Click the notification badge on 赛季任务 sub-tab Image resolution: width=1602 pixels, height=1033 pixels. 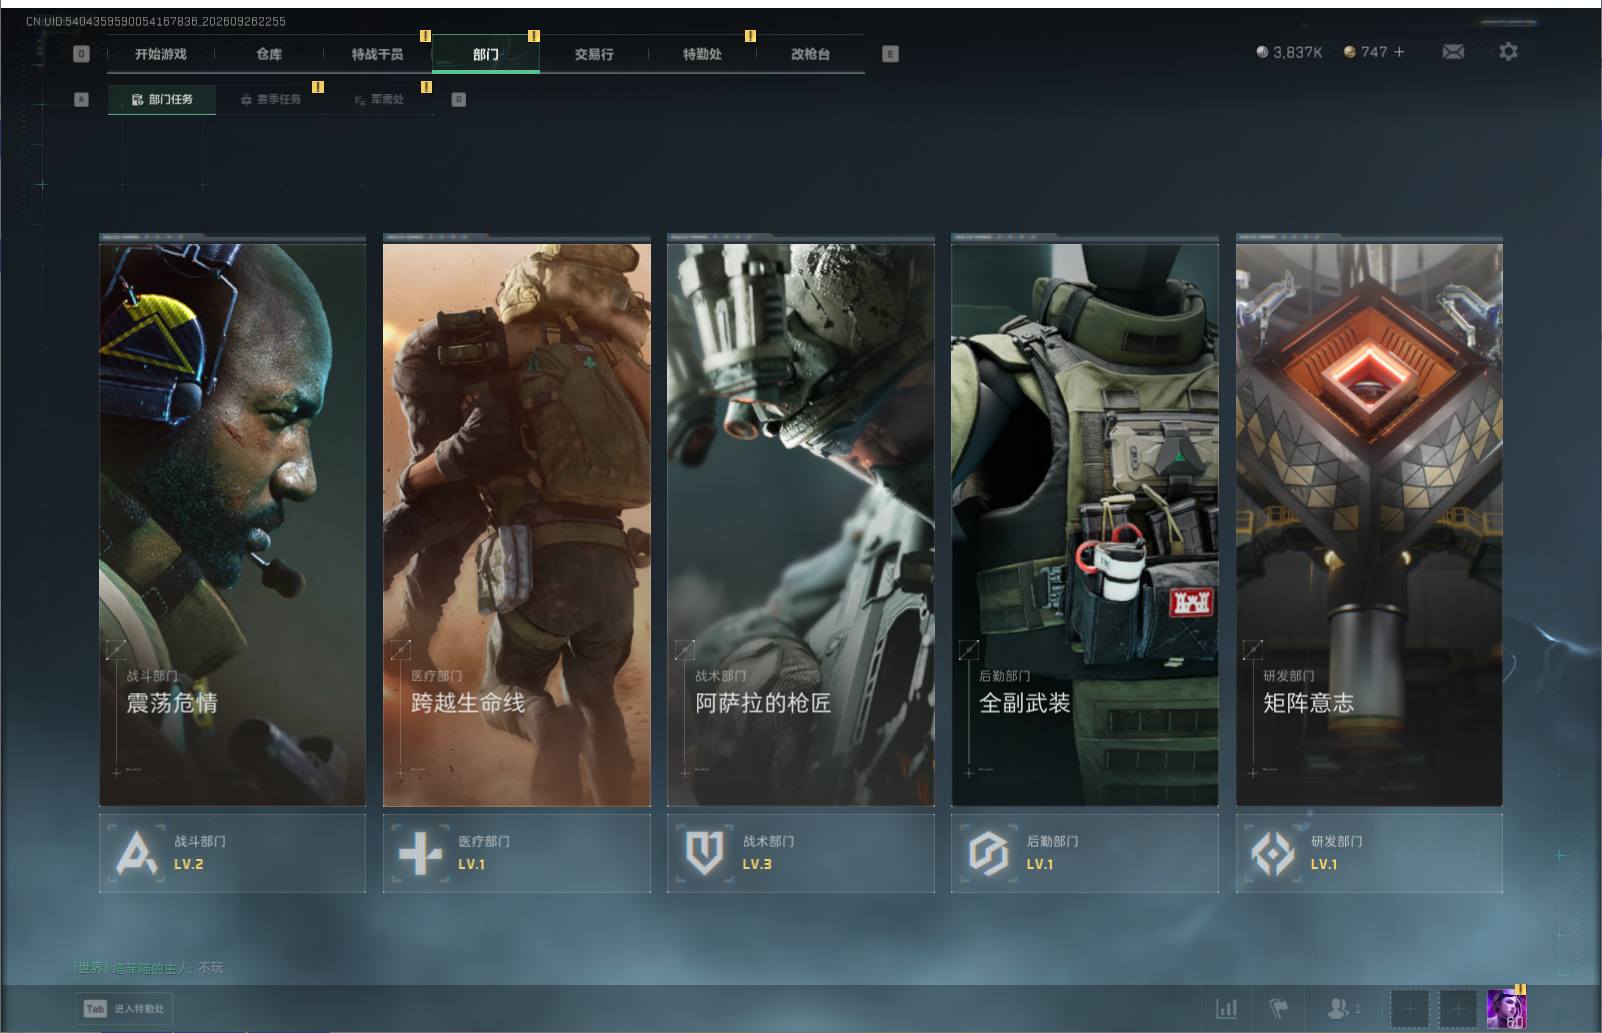tap(318, 87)
